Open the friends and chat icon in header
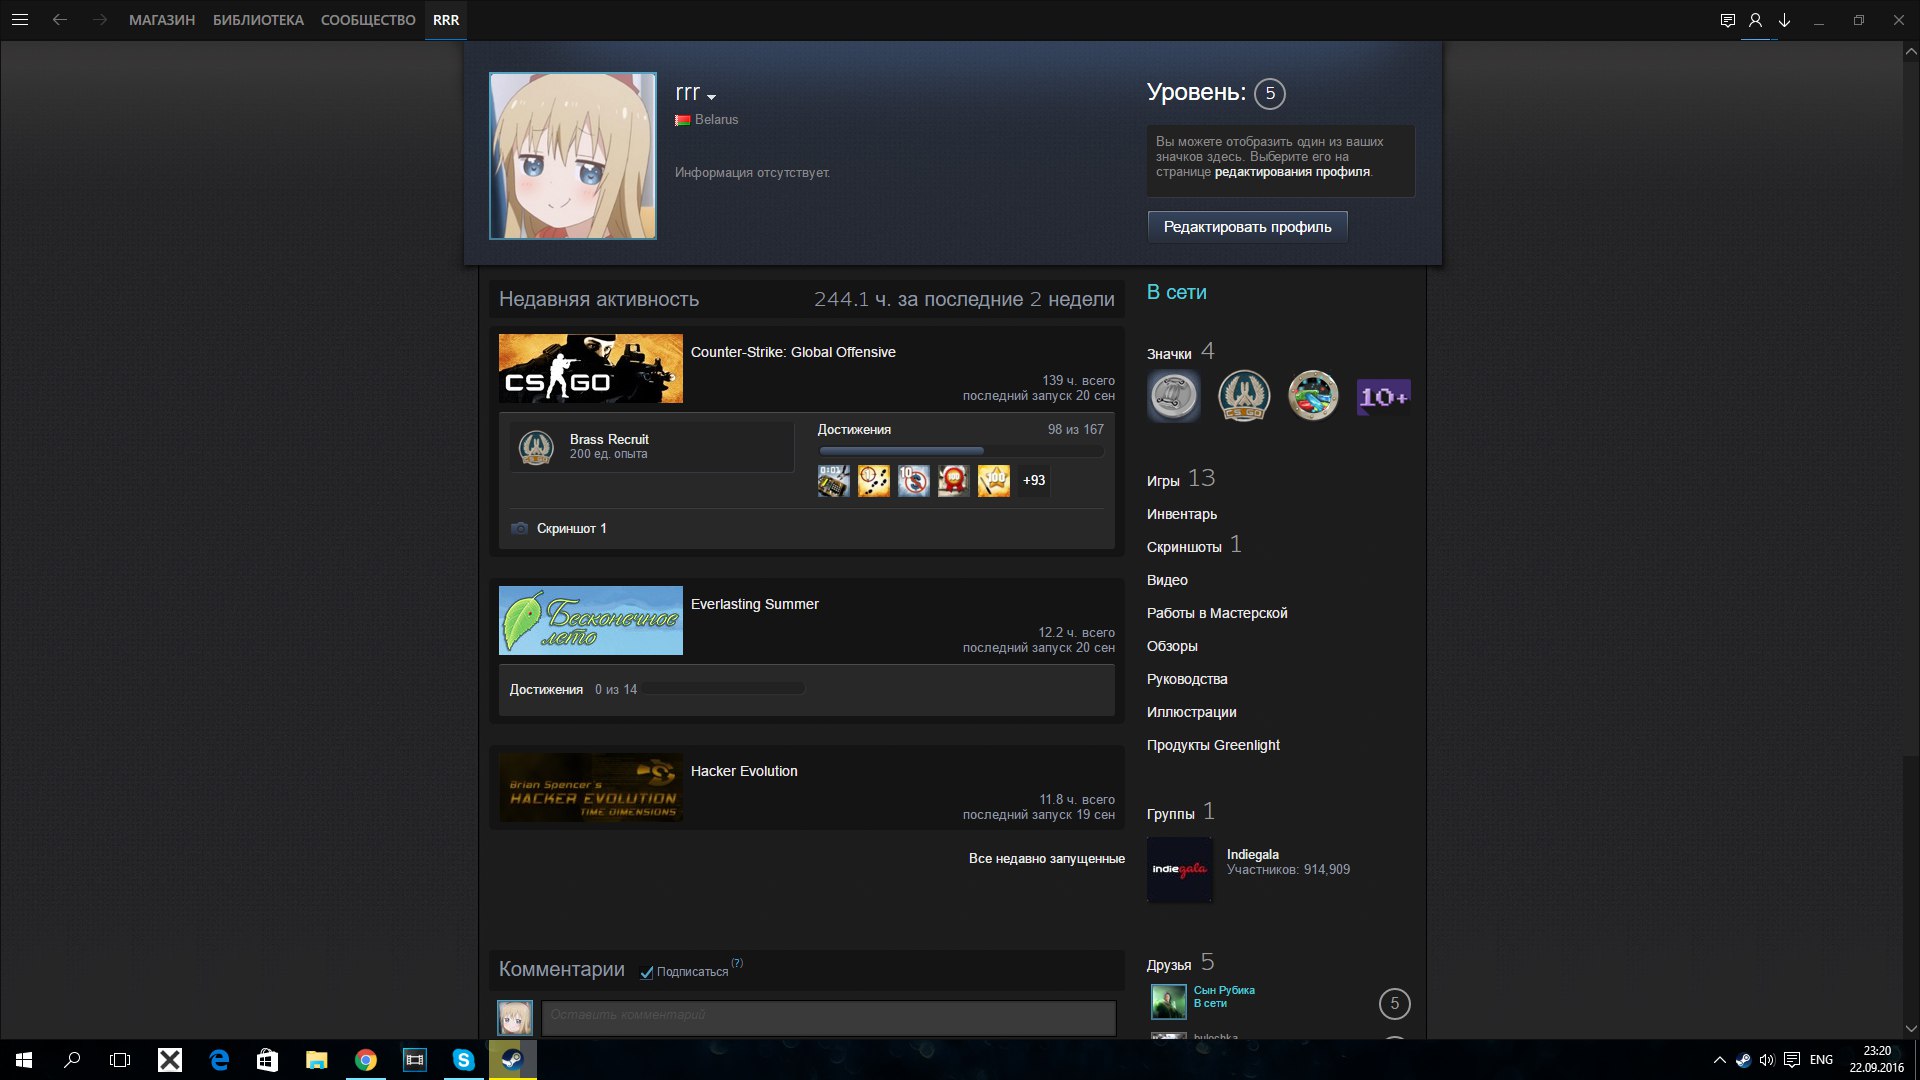The height and width of the screenshot is (1080, 1920). pos(1727,20)
